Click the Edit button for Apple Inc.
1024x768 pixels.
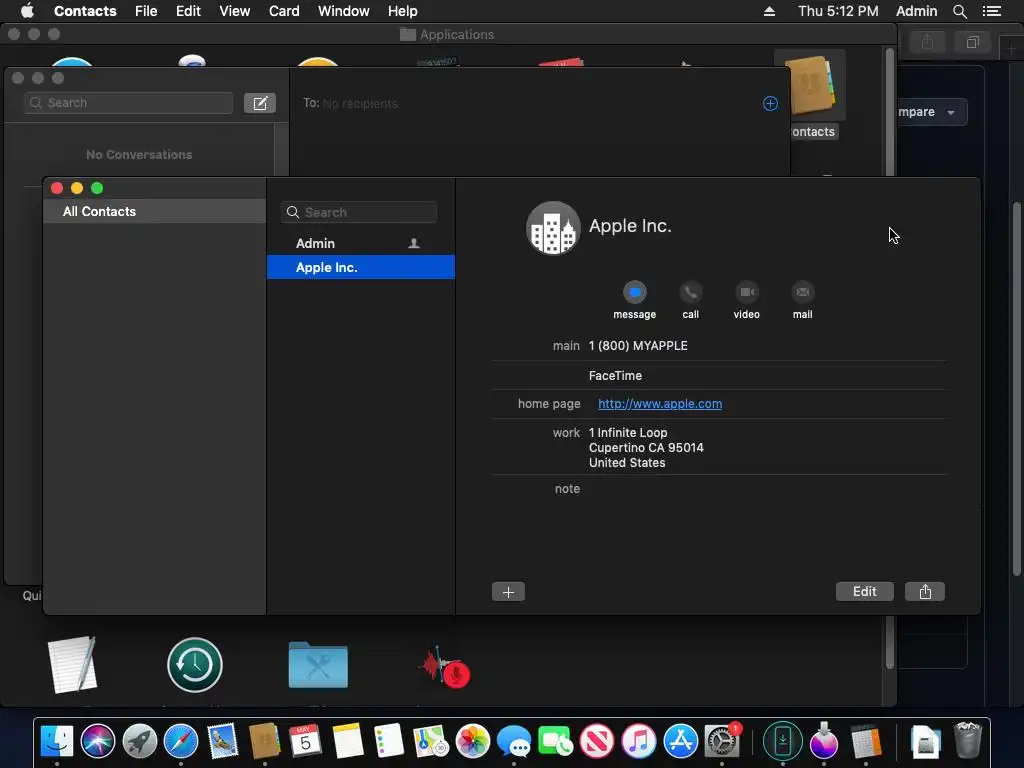click(x=865, y=592)
